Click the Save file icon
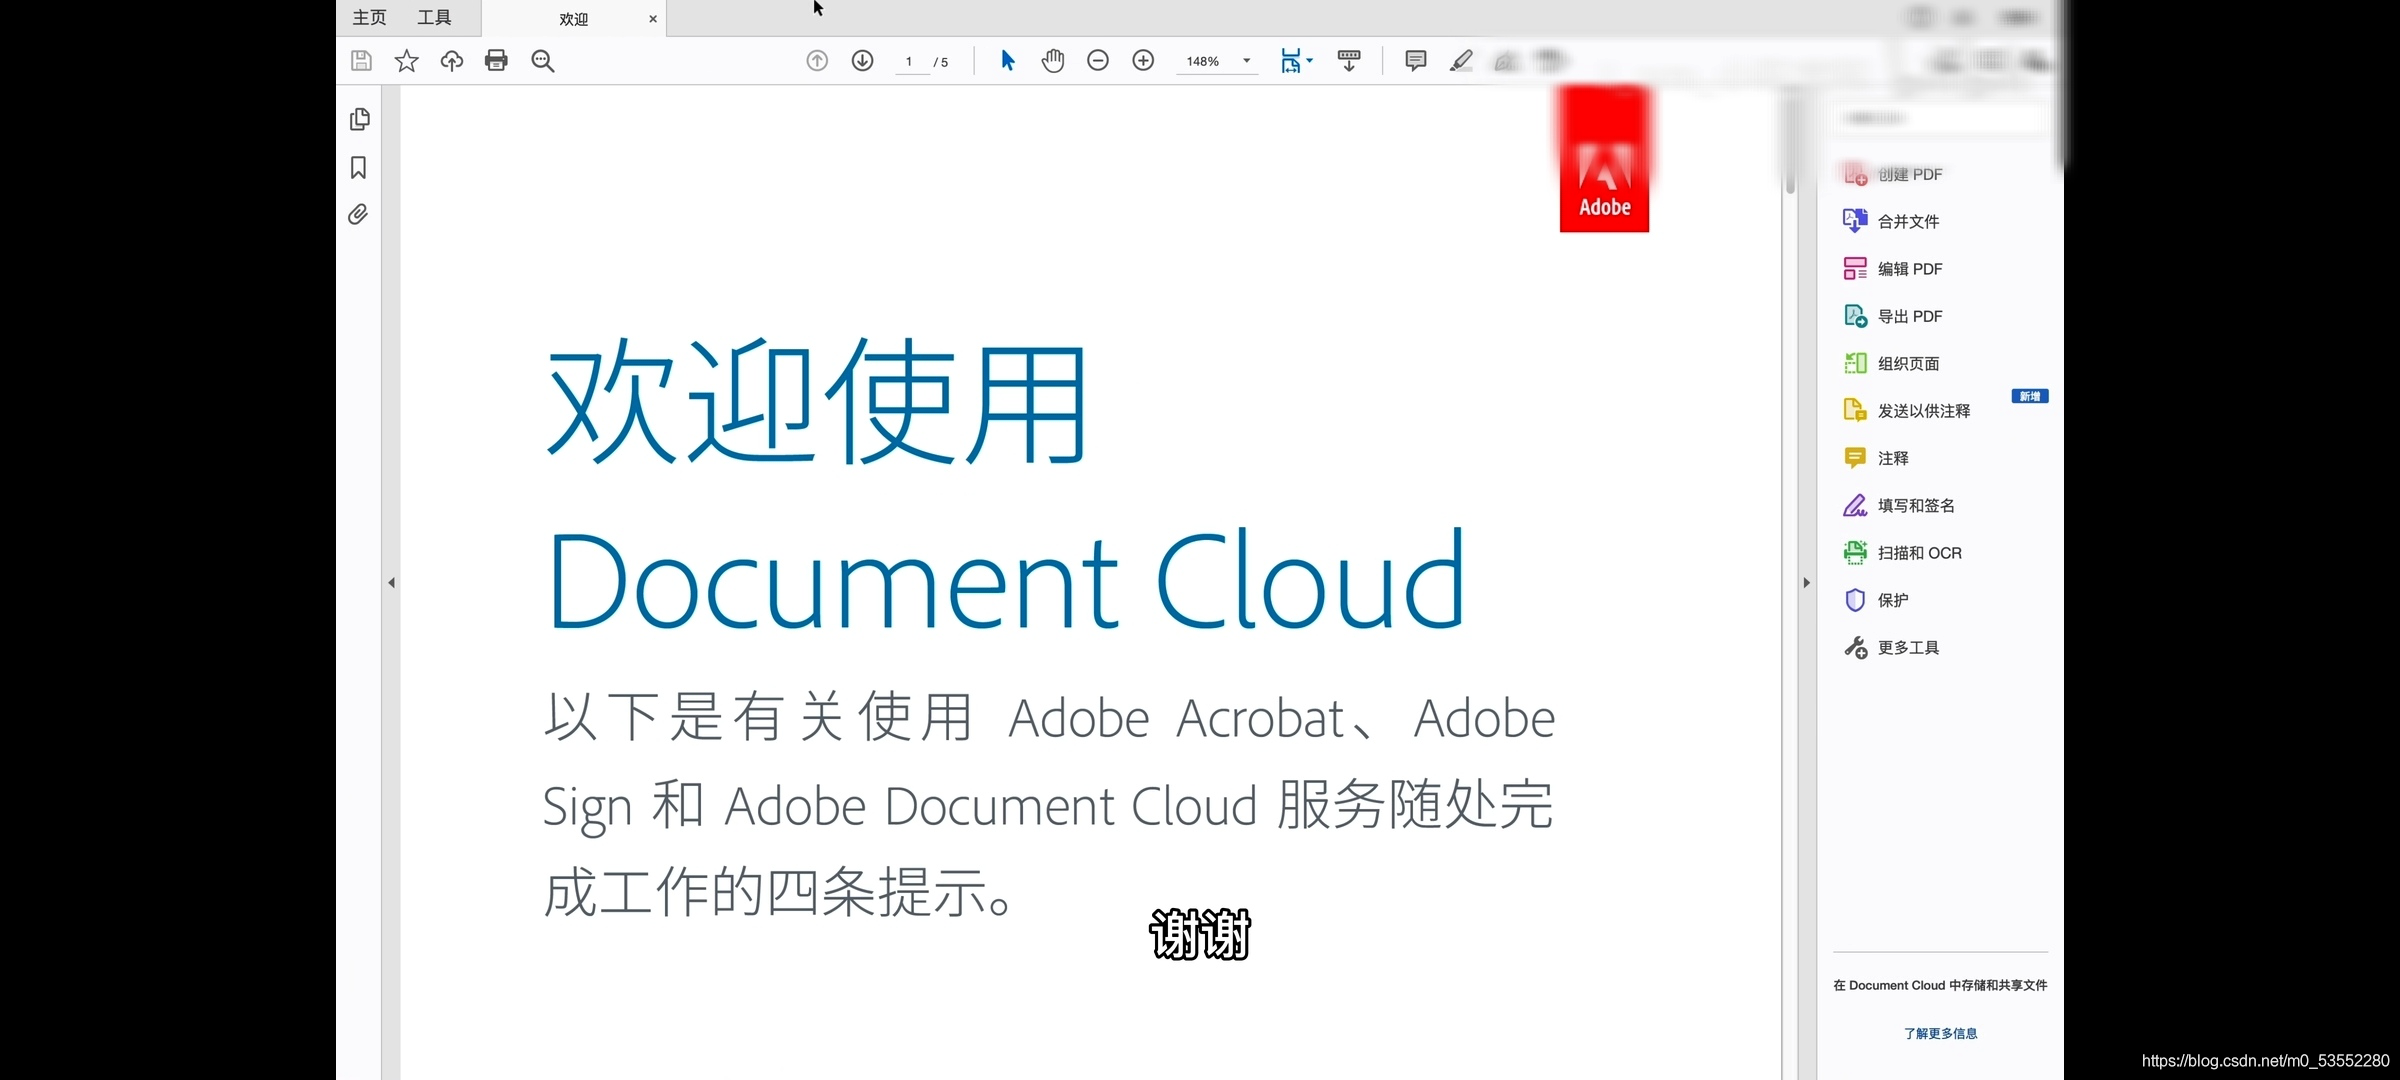Viewport: 2400px width, 1080px height. 361,61
